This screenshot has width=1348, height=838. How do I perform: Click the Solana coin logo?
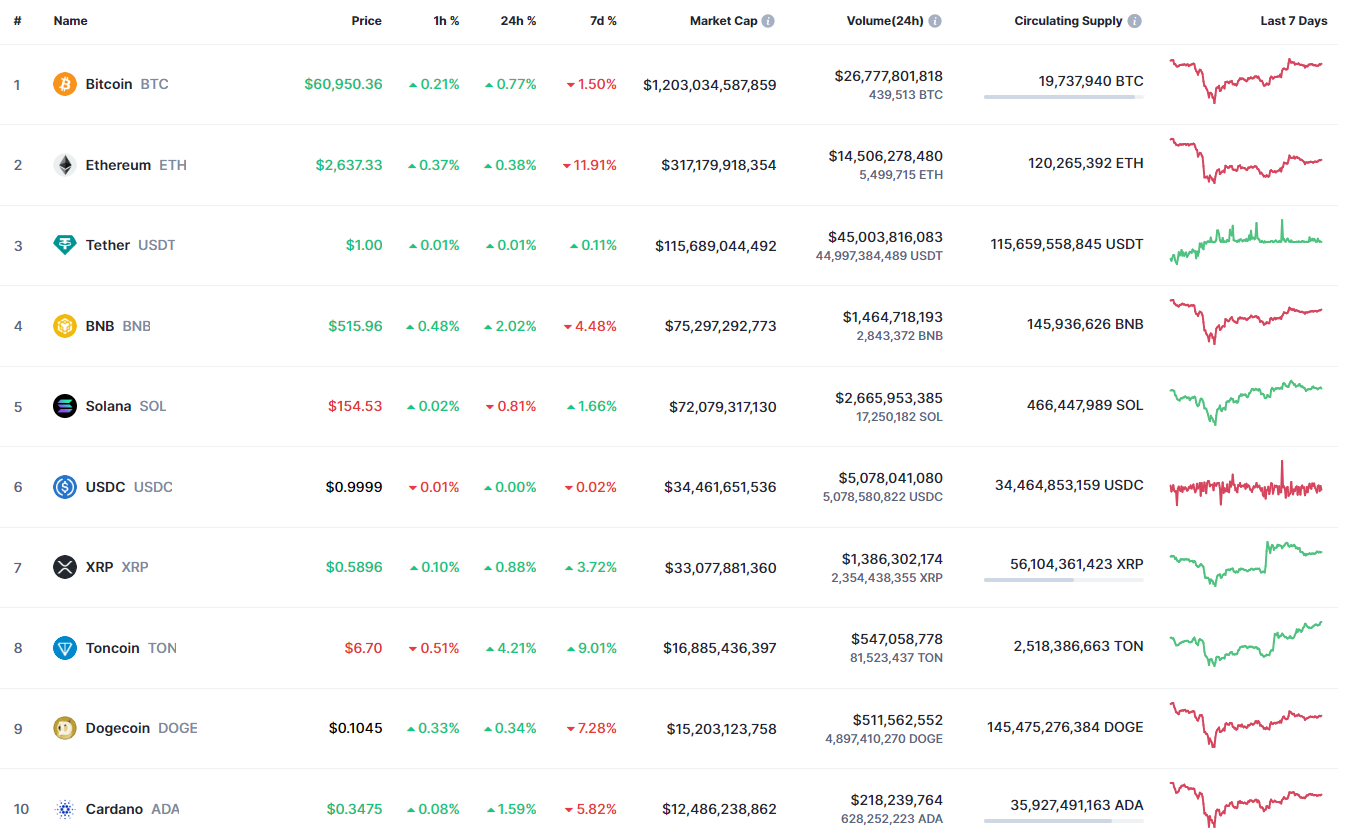click(65, 406)
